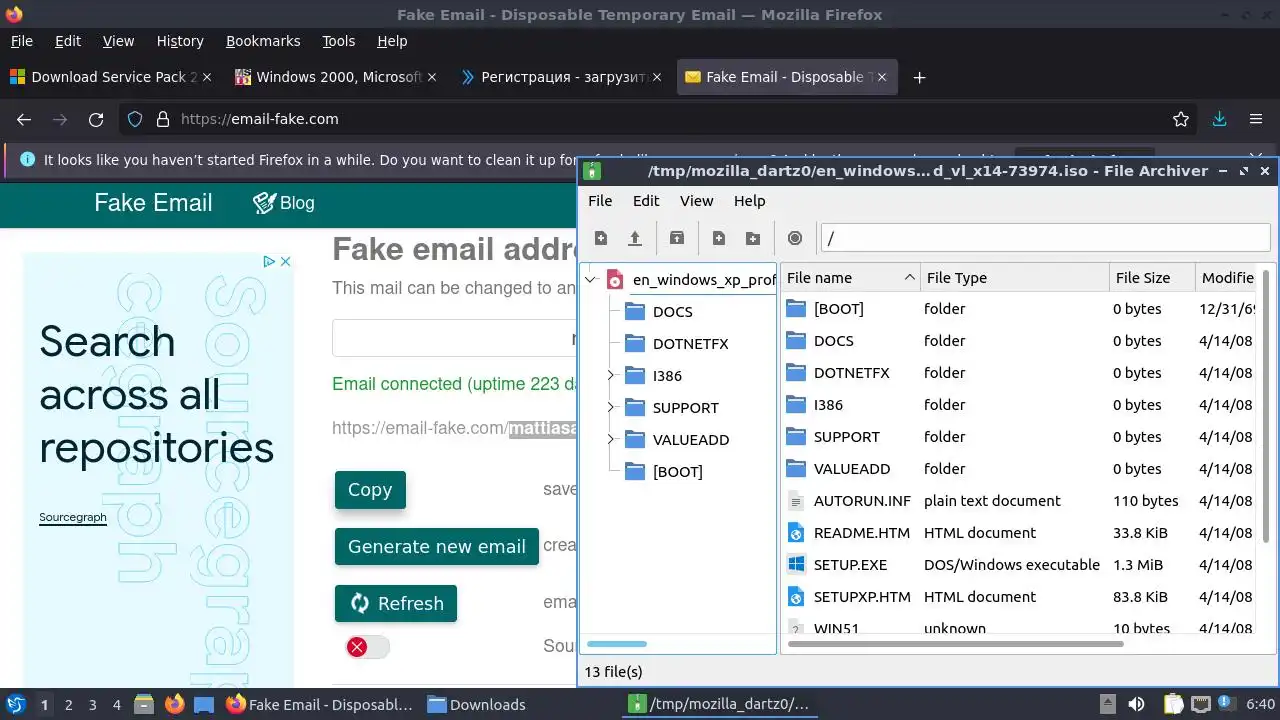
Task: Click Firefox reload page icon
Action: pos(96,119)
